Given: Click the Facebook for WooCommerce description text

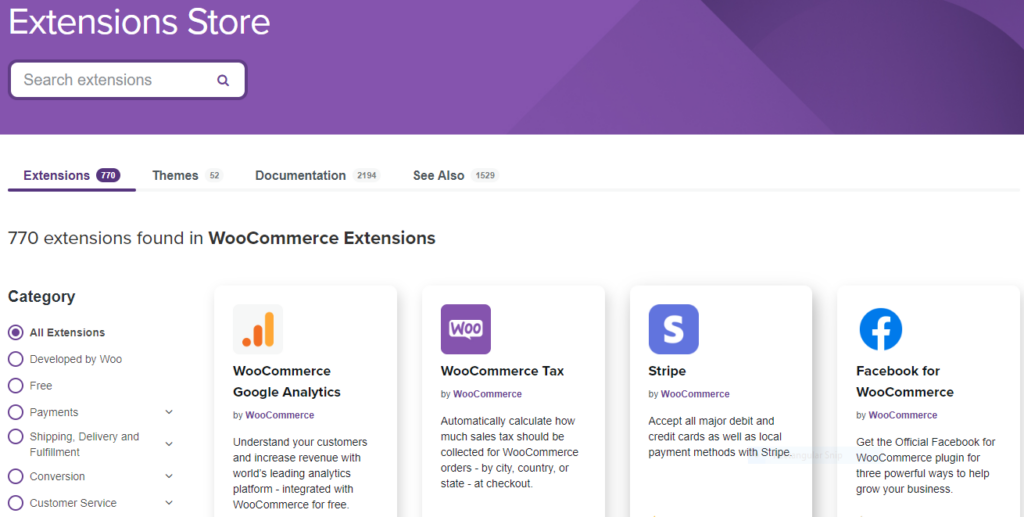Looking at the screenshot, I should (x=925, y=465).
